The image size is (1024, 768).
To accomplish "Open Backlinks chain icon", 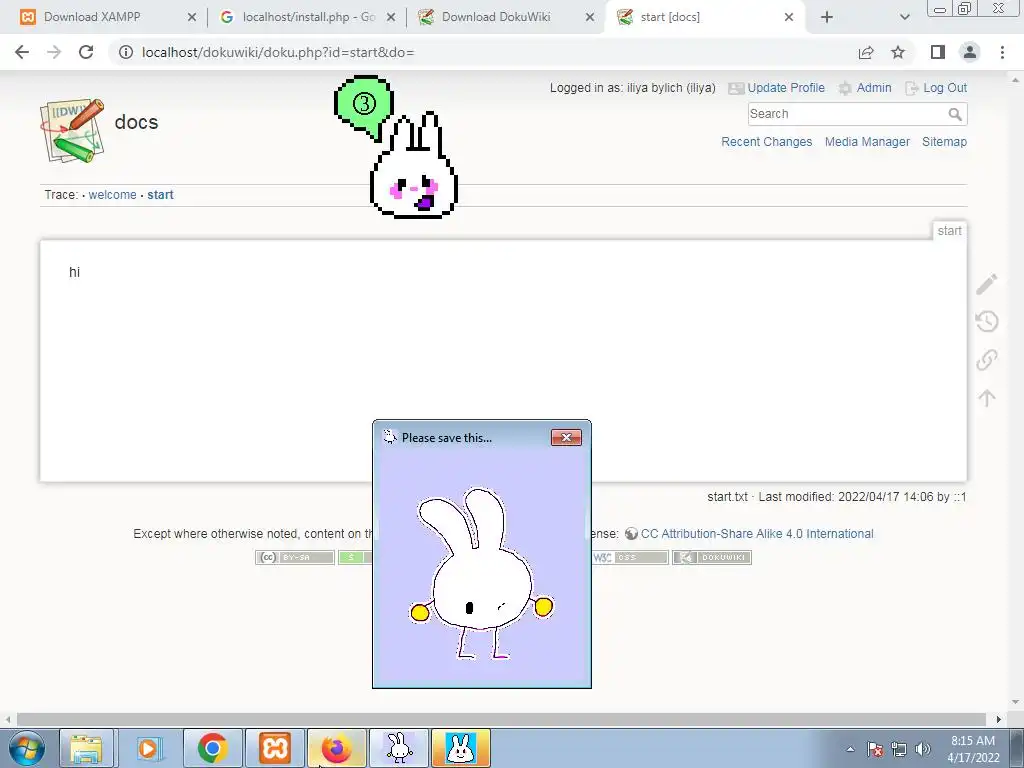I will point(987,360).
